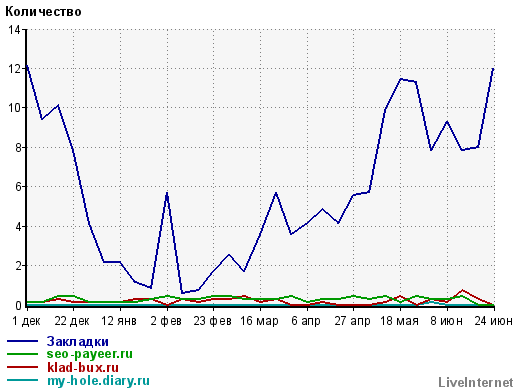Click the 1 дек date label
The height and width of the screenshot is (392, 520).
tap(26, 321)
